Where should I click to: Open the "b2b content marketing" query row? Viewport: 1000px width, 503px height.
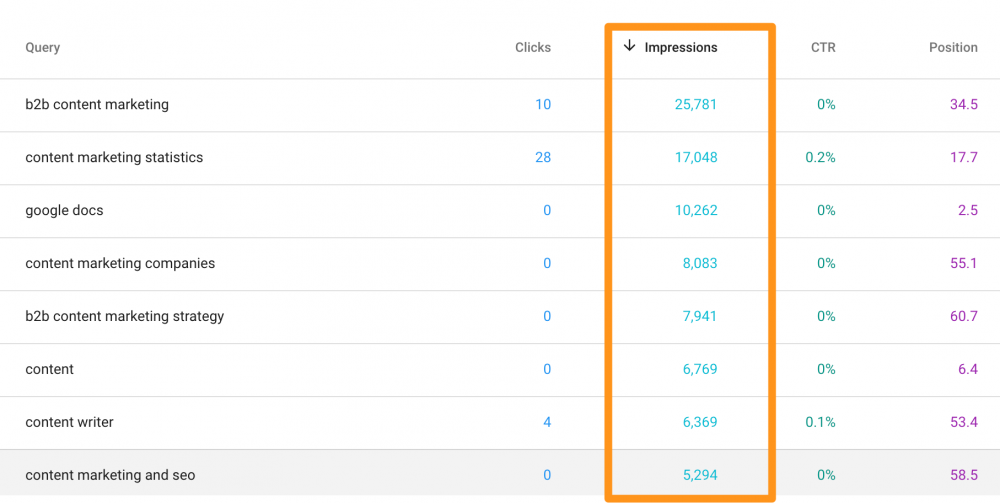click(97, 104)
